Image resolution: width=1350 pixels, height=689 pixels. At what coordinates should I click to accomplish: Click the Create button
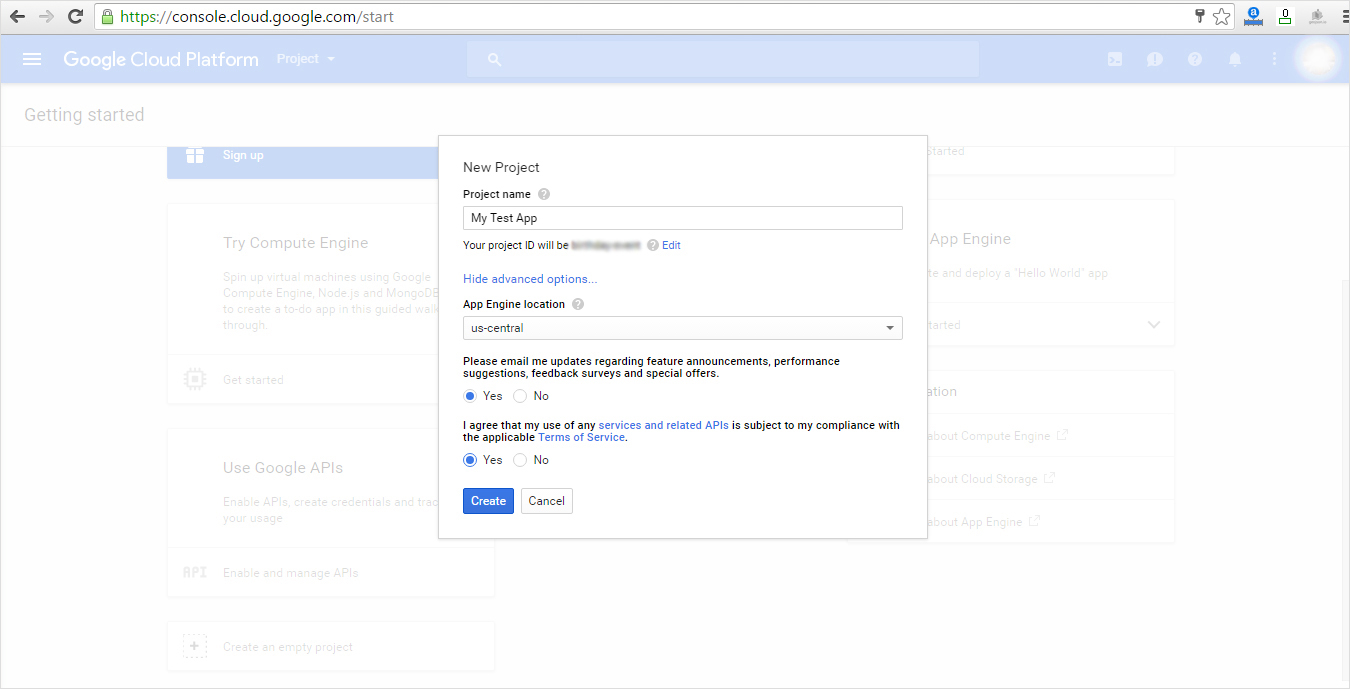(x=488, y=501)
